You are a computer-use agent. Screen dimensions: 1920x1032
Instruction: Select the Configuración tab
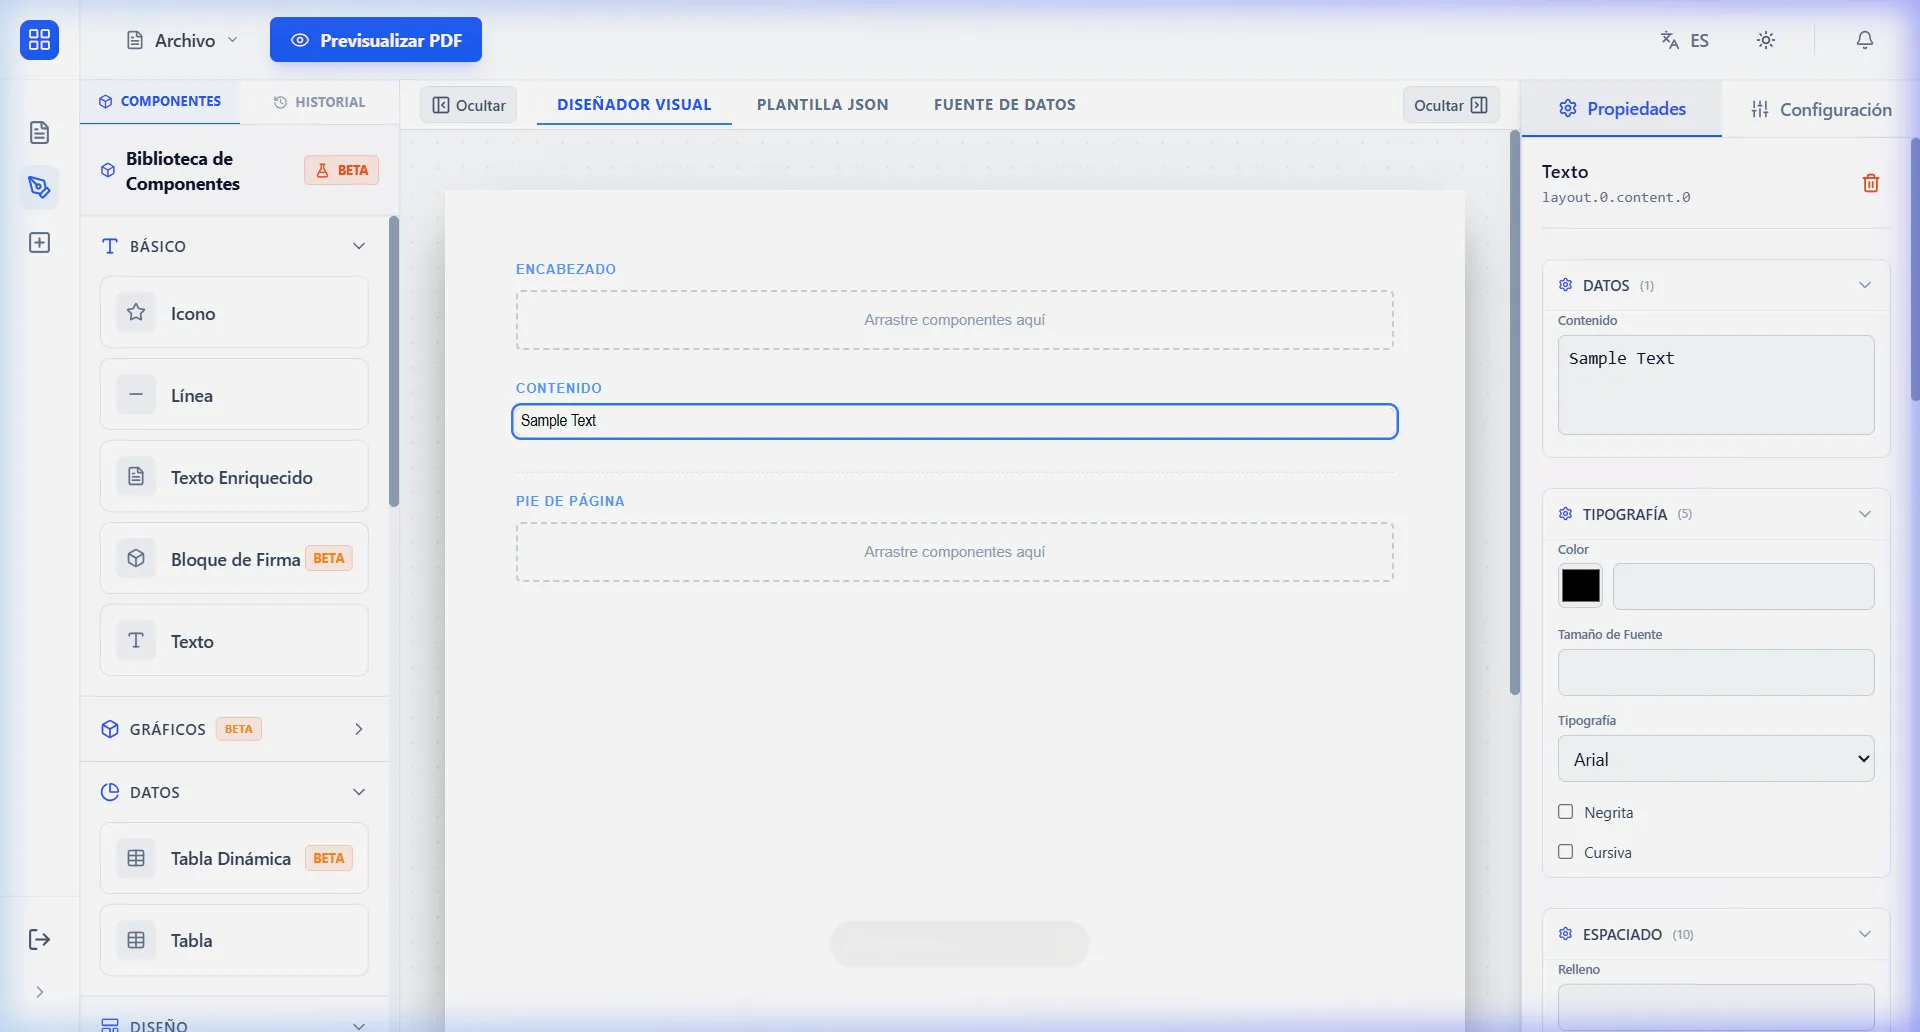pyautogui.click(x=1821, y=109)
